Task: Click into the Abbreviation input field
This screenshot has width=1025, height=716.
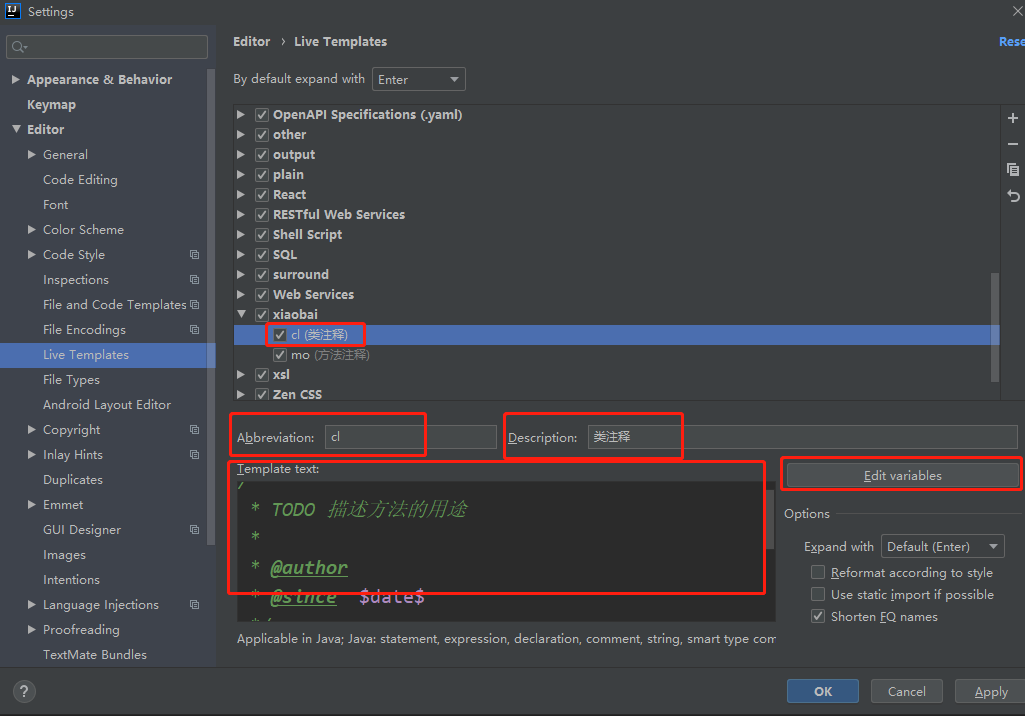Action: coord(411,437)
